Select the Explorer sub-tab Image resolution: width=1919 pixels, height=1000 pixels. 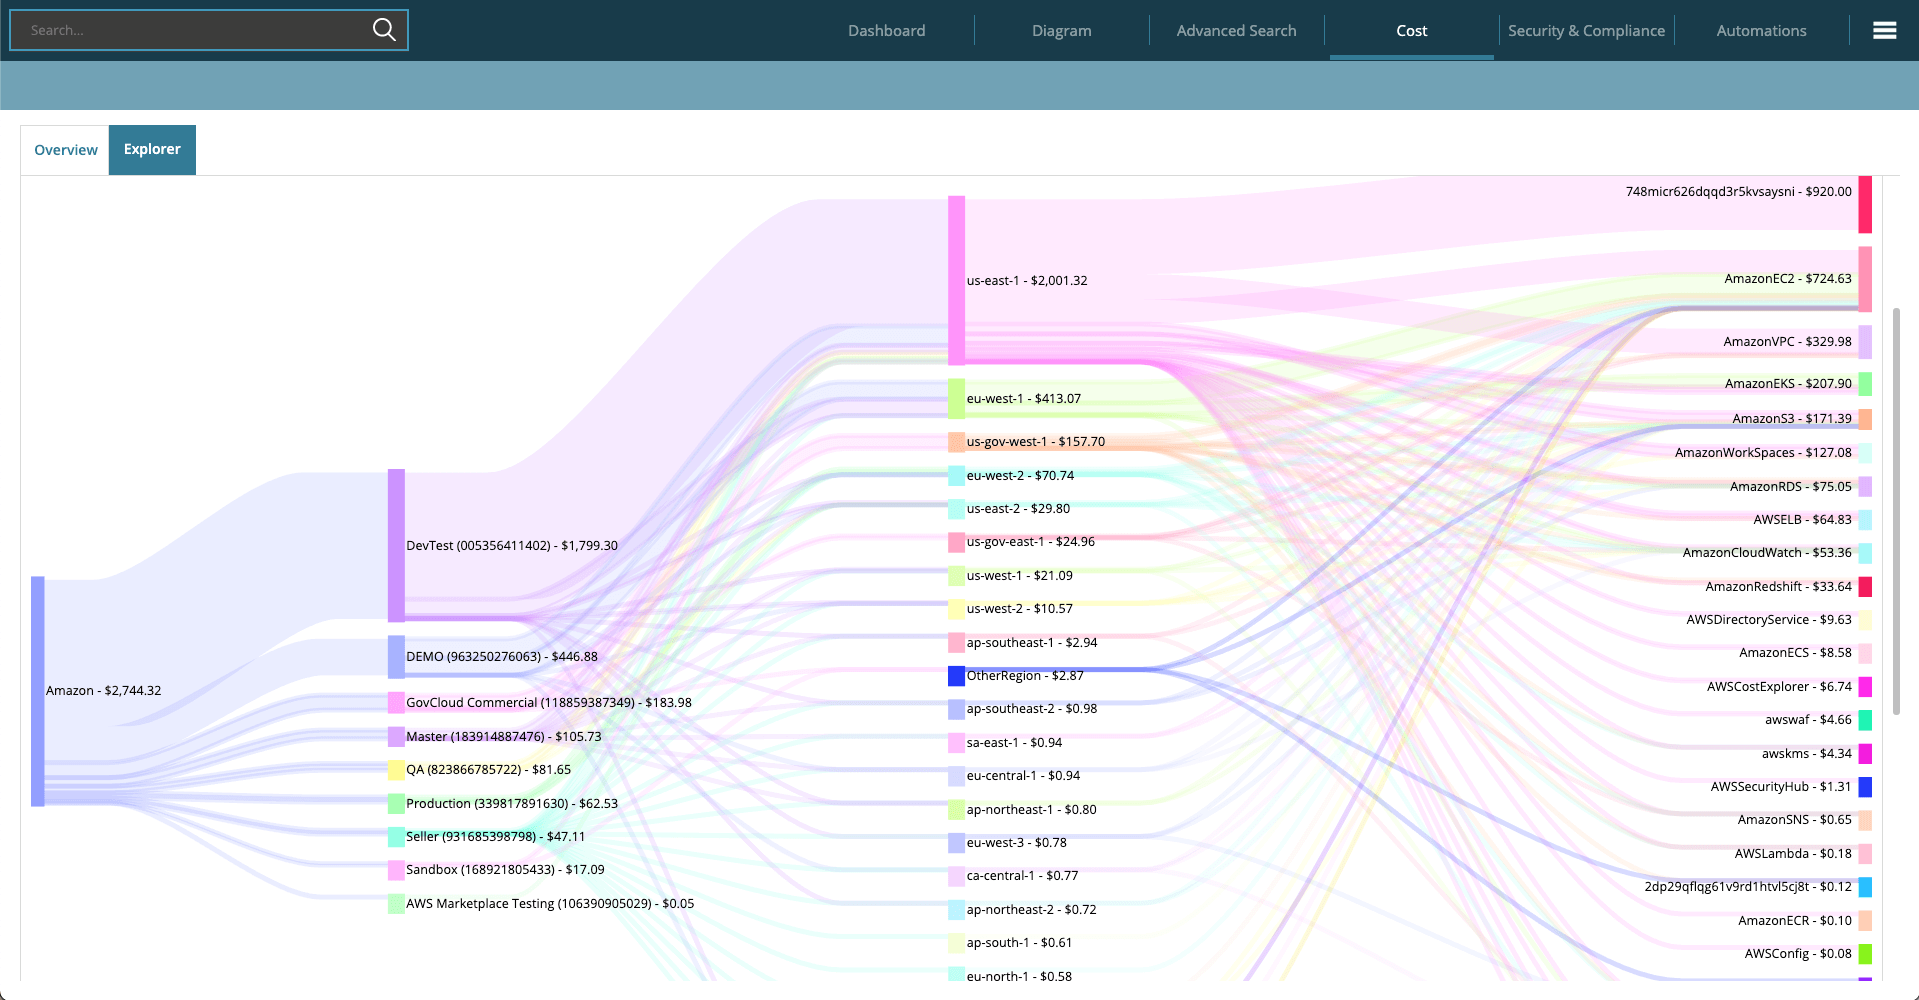coord(152,149)
